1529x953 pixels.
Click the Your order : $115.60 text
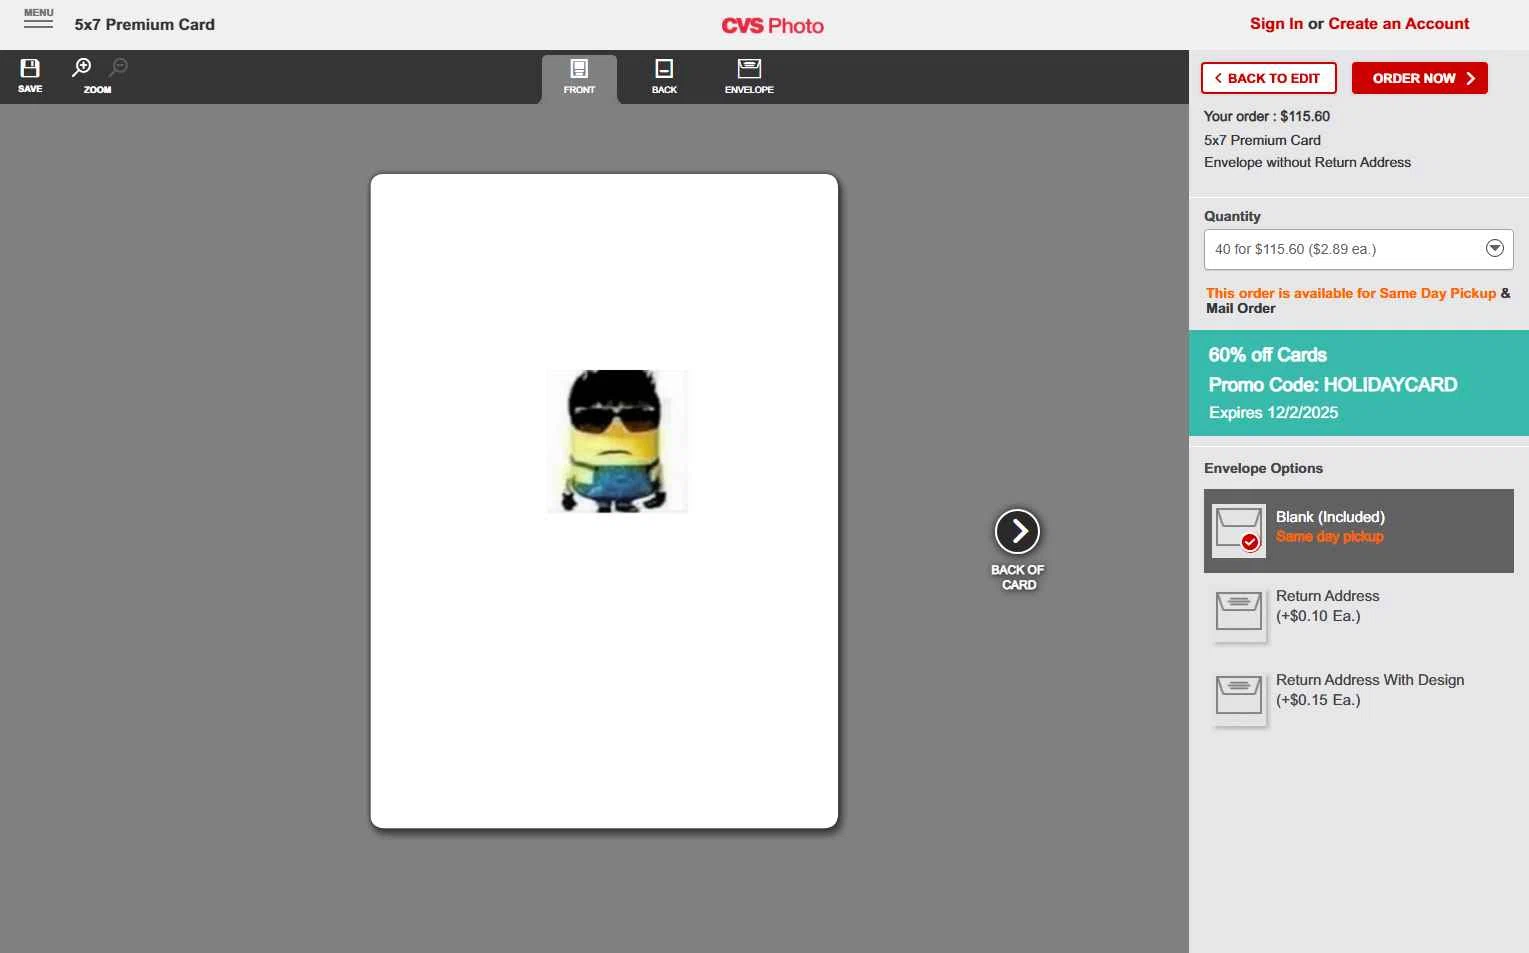[1266, 116]
